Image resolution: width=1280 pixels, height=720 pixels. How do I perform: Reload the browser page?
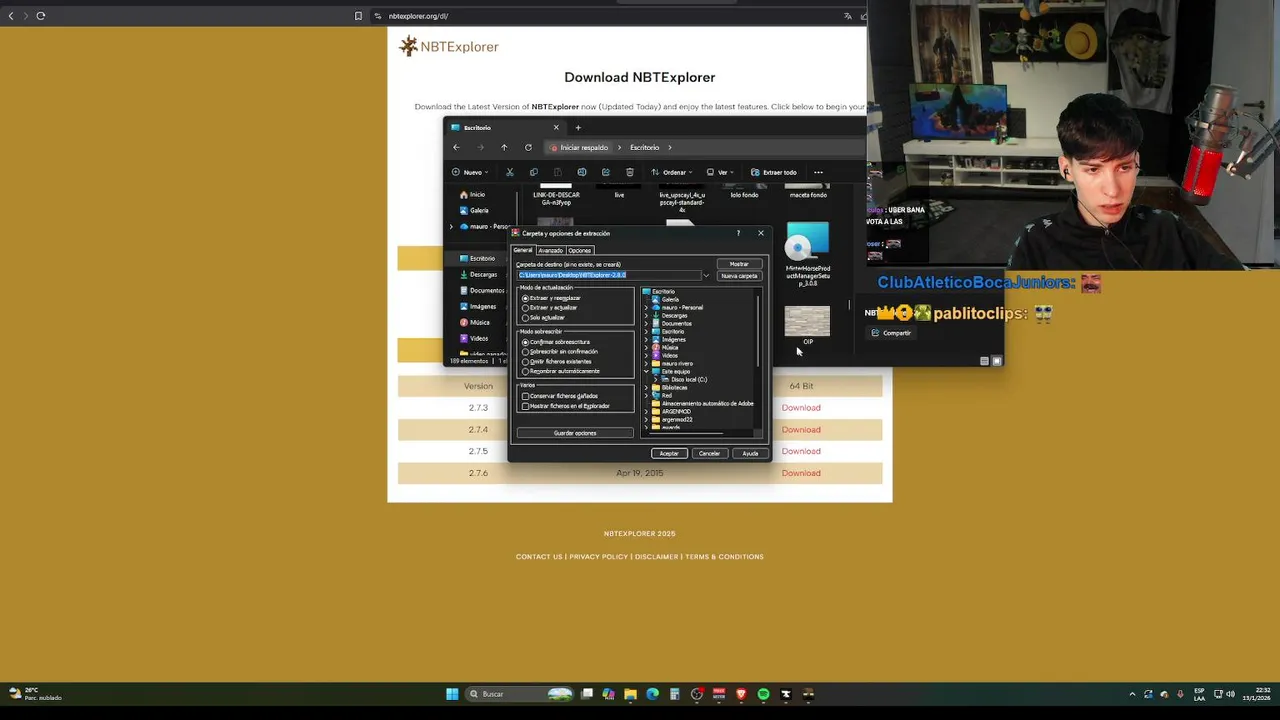[x=40, y=16]
